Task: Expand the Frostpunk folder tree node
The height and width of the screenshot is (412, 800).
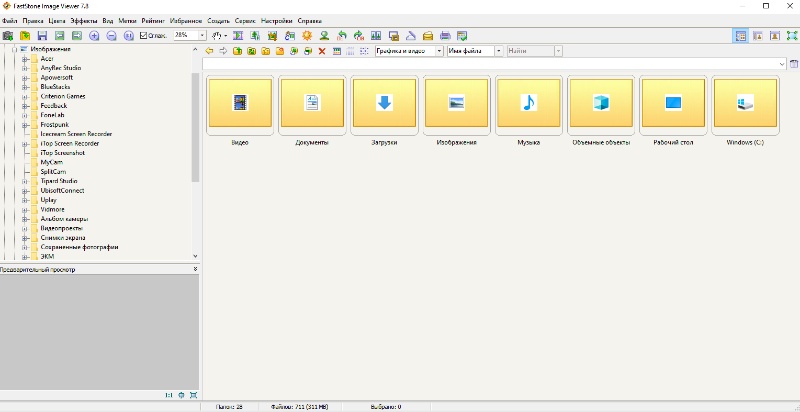Action: click(24, 126)
